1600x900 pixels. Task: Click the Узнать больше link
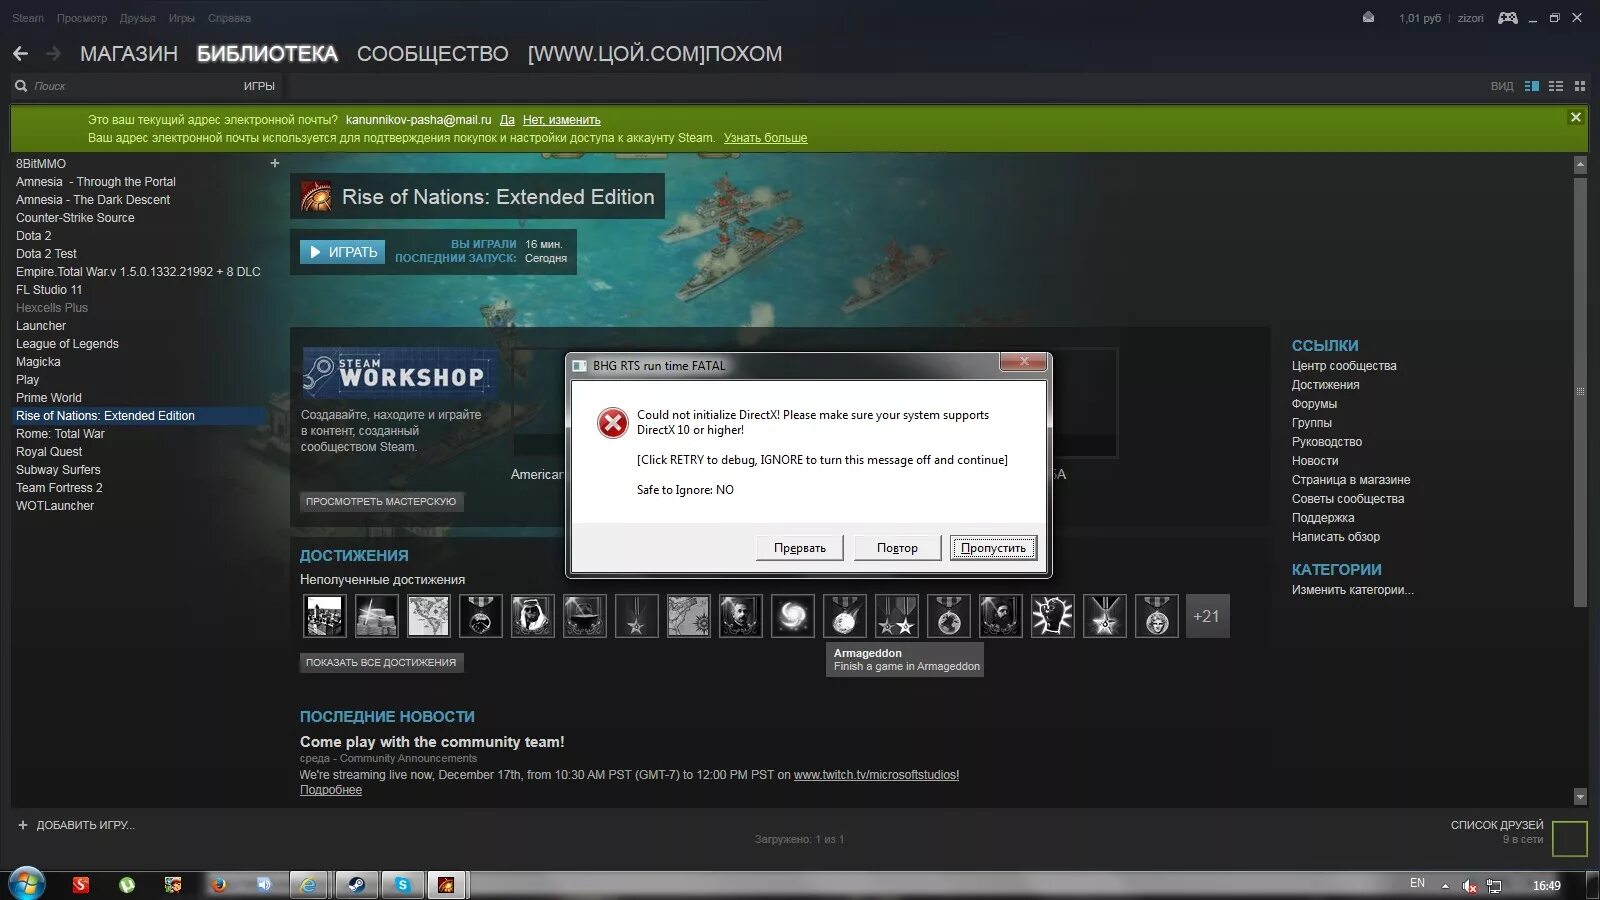765,138
